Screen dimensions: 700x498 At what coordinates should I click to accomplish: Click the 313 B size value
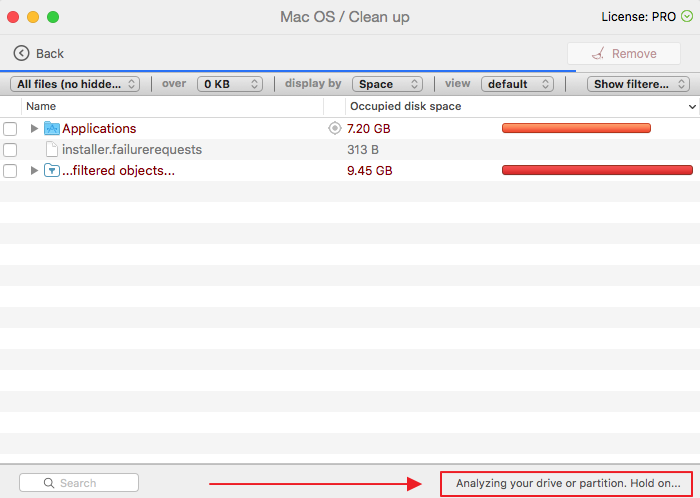click(363, 149)
